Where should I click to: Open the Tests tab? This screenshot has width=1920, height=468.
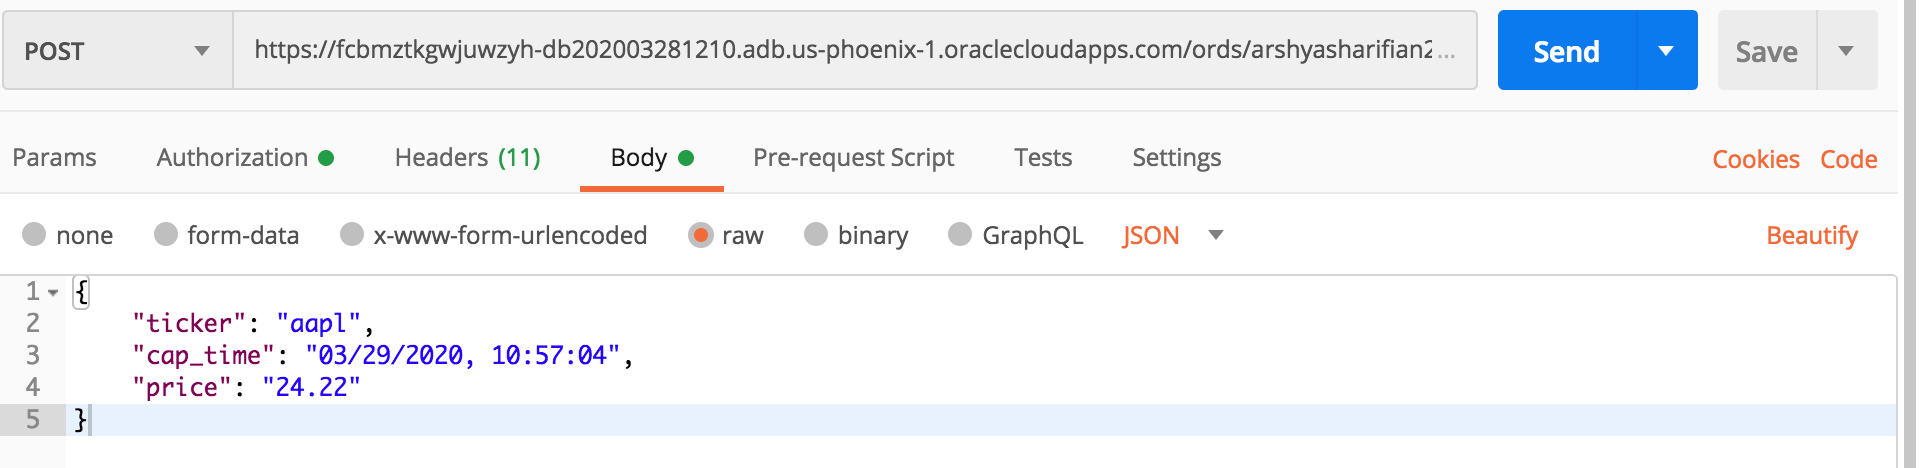tap(1043, 158)
